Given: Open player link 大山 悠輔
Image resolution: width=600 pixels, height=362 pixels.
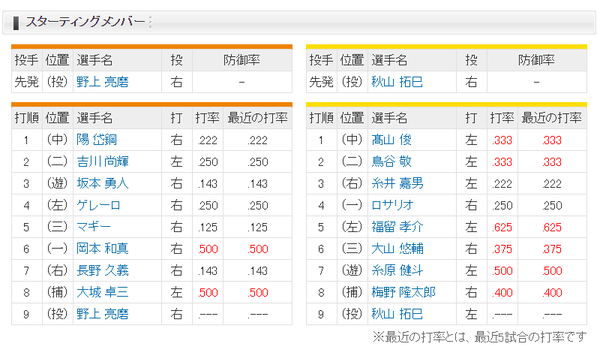Looking at the screenshot, I should coord(397,249).
